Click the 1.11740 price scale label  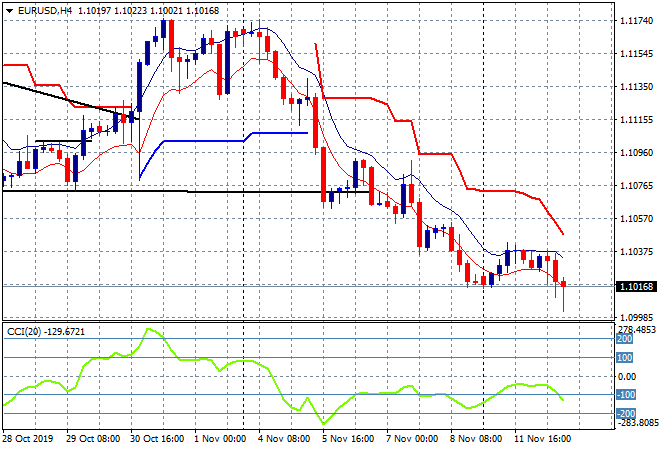pos(637,21)
